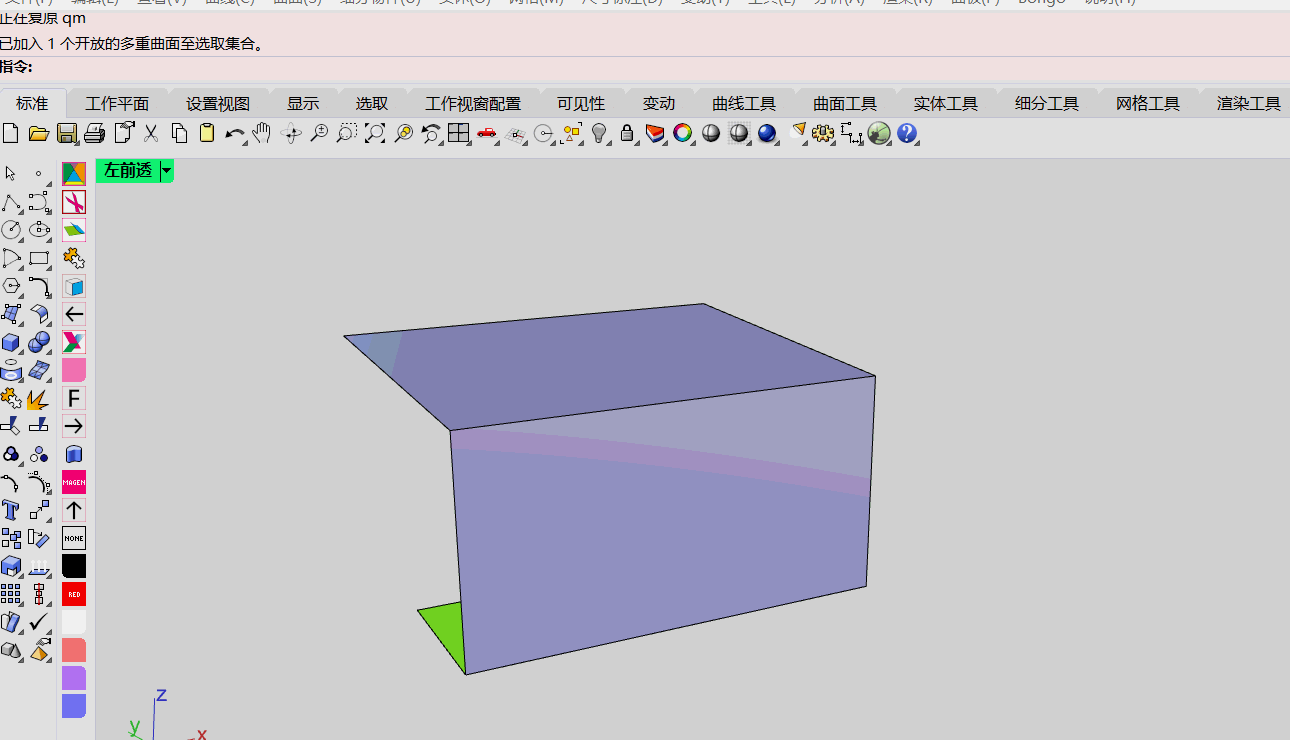Open the viewport dropdown next to 左前透
This screenshot has height=740, width=1290.
[x=166, y=171]
